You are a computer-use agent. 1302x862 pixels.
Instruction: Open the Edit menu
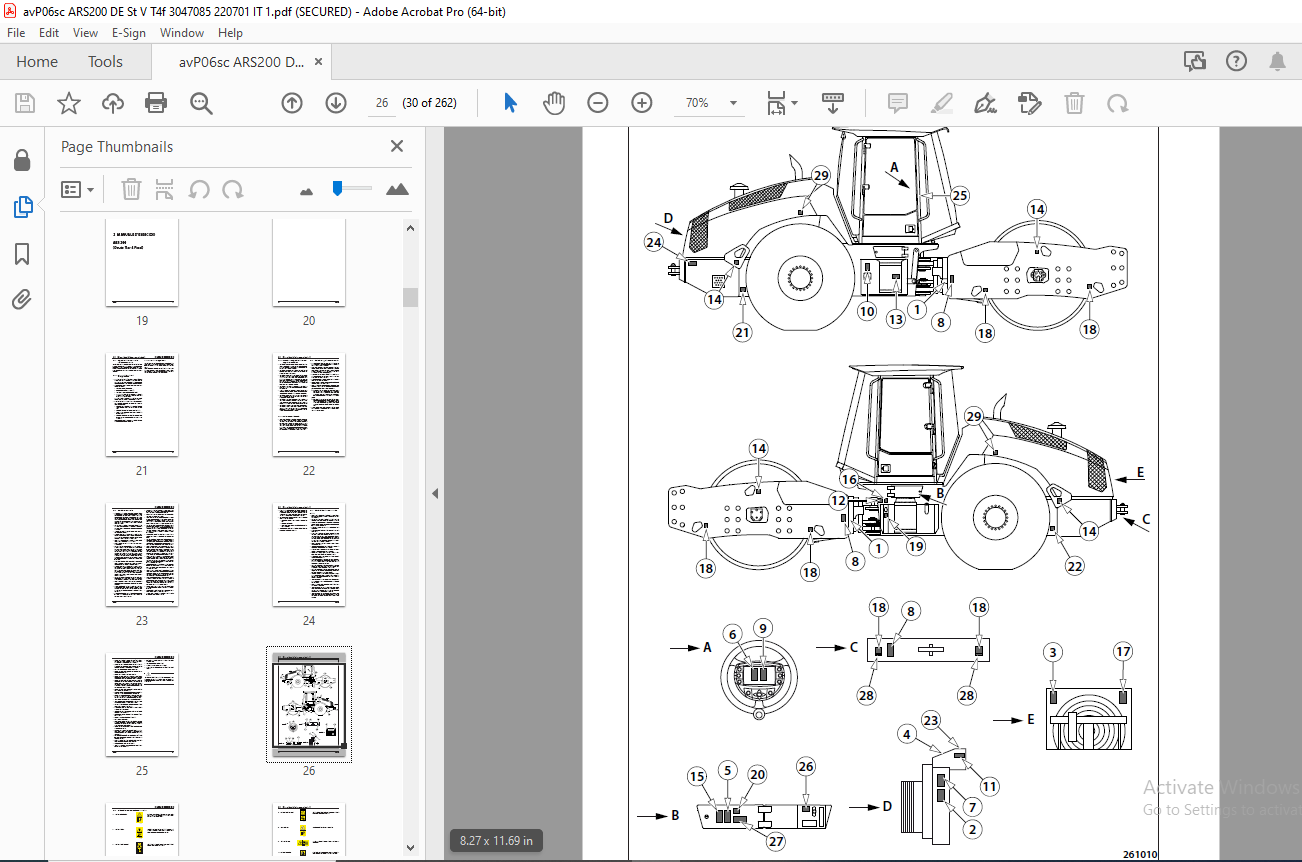tap(49, 33)
